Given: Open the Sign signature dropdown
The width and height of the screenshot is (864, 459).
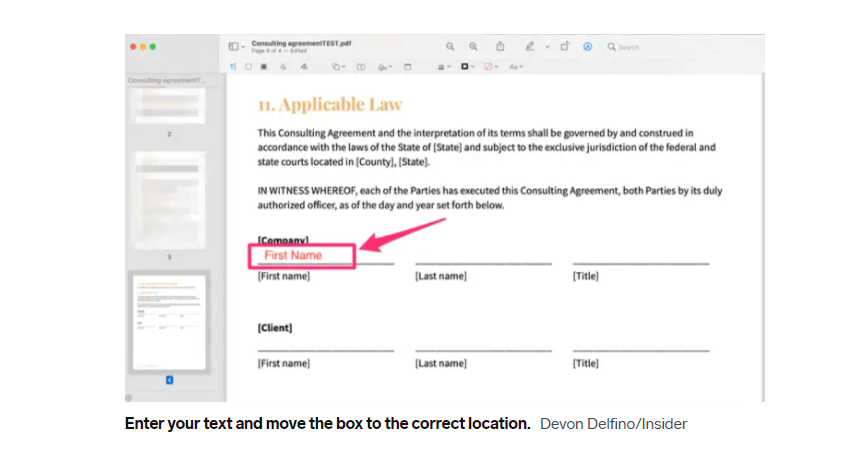Looking at the screenshot, I should 385,67.
